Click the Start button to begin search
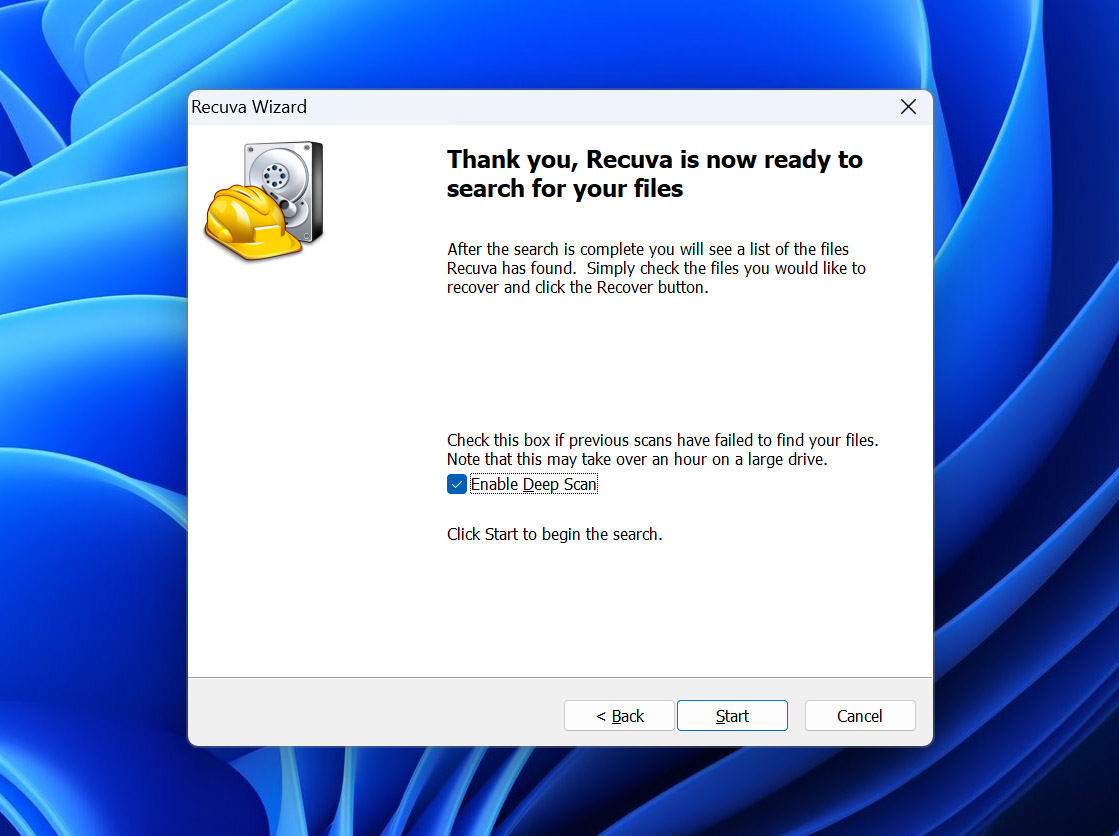 coord(732,715)
